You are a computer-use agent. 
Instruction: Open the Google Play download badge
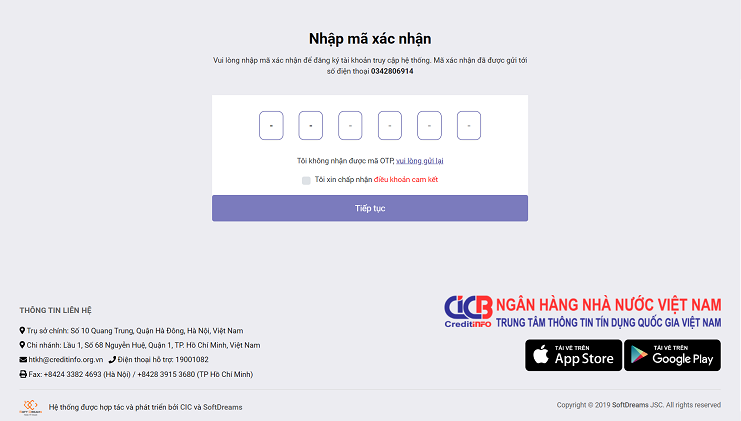pyautogui.click(x=672, y=355)
